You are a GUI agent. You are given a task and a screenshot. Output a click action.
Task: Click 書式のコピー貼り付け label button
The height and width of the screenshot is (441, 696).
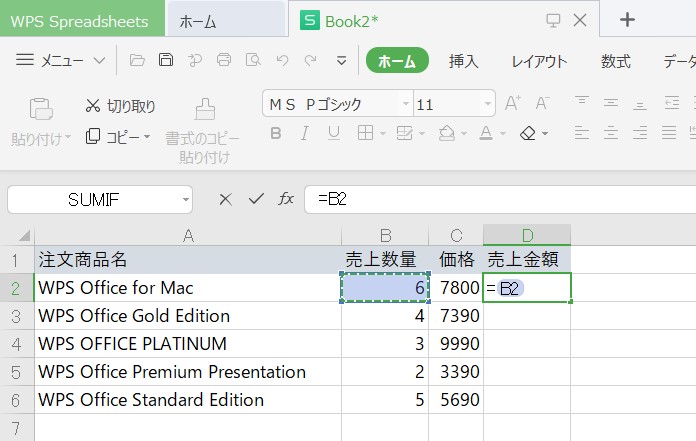click(x=204, y=147)
